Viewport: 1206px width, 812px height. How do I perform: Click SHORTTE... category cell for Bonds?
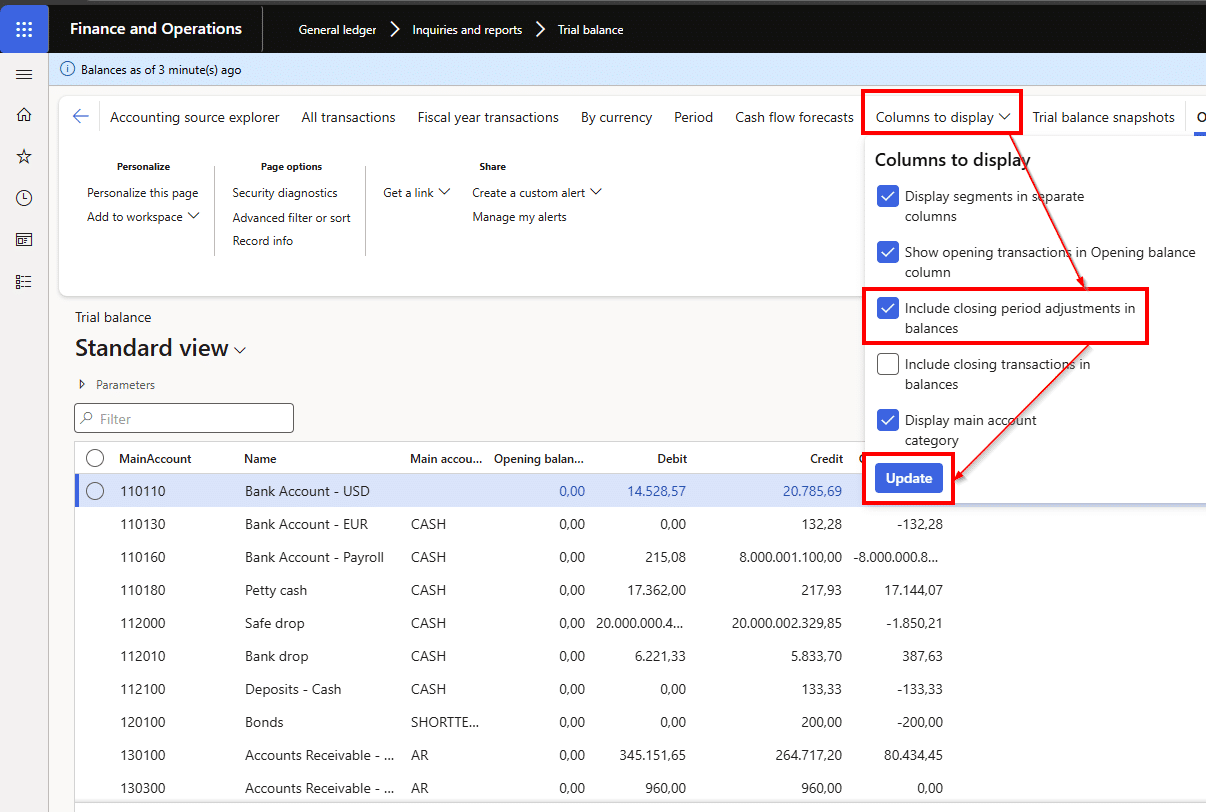click(x=445, y=722)
